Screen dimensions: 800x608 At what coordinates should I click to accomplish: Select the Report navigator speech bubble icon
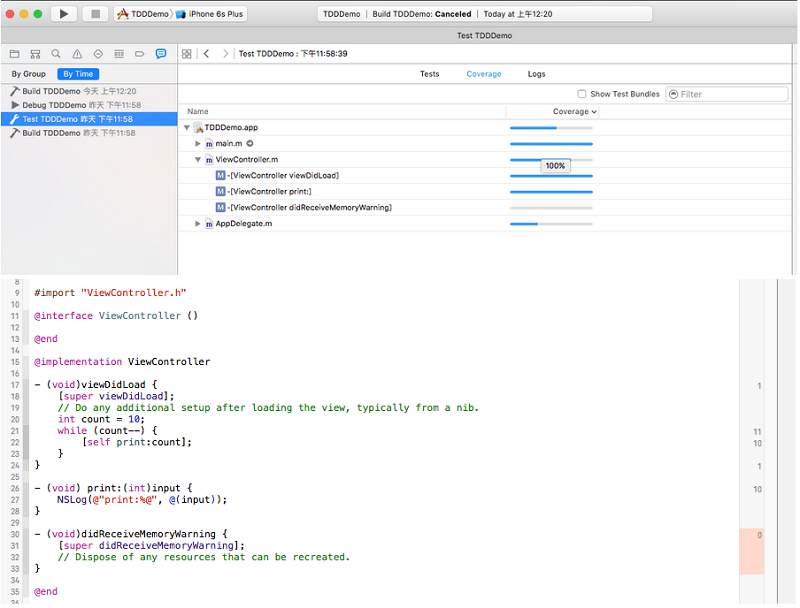161,54
